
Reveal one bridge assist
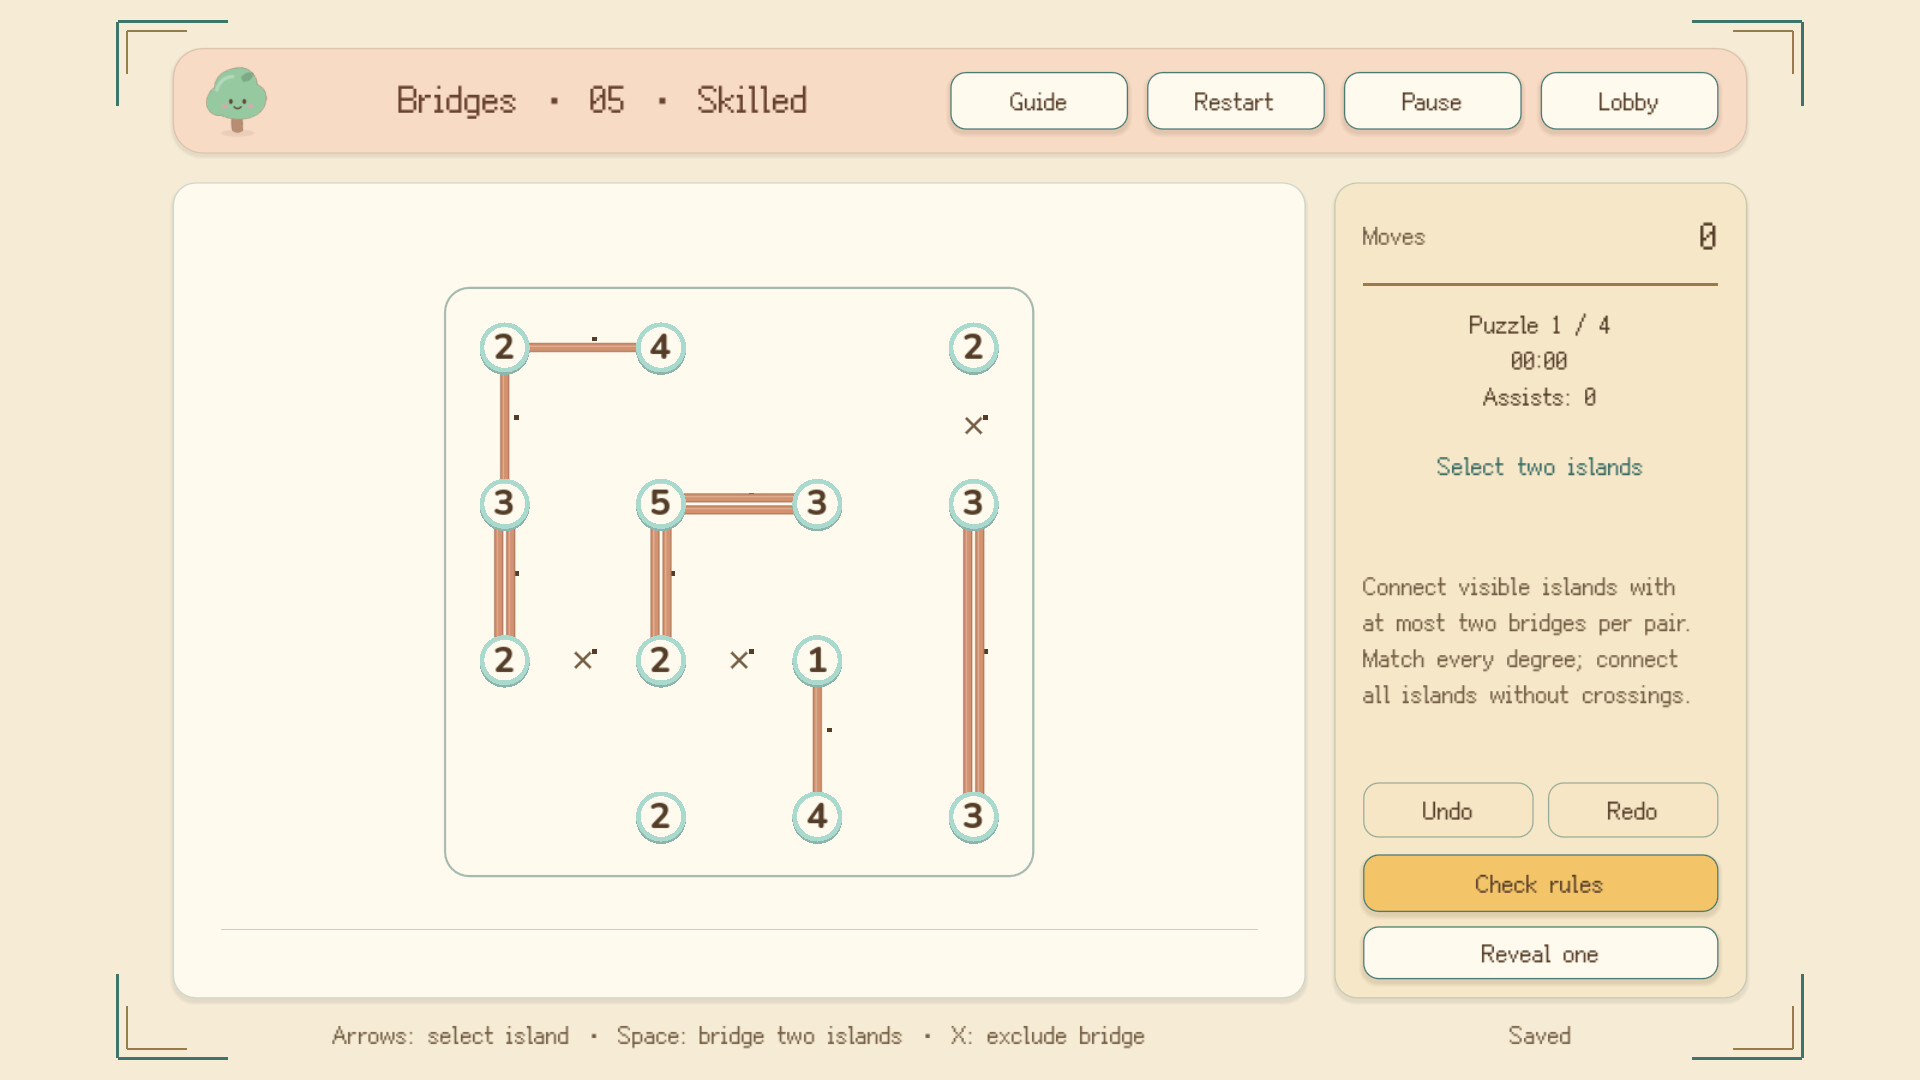pos(1540,954)
